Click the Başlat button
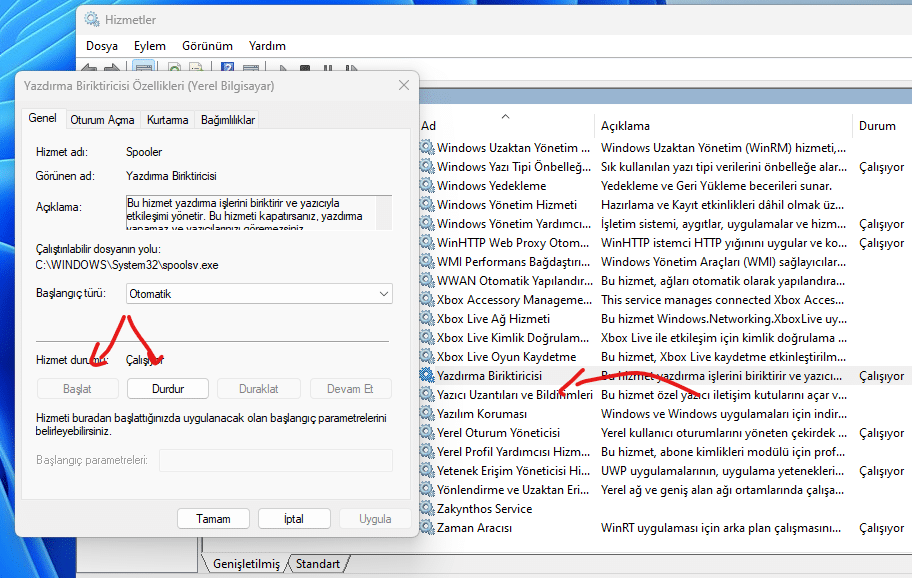This screenshot has width=912, height=578. [x=77, y=389]
